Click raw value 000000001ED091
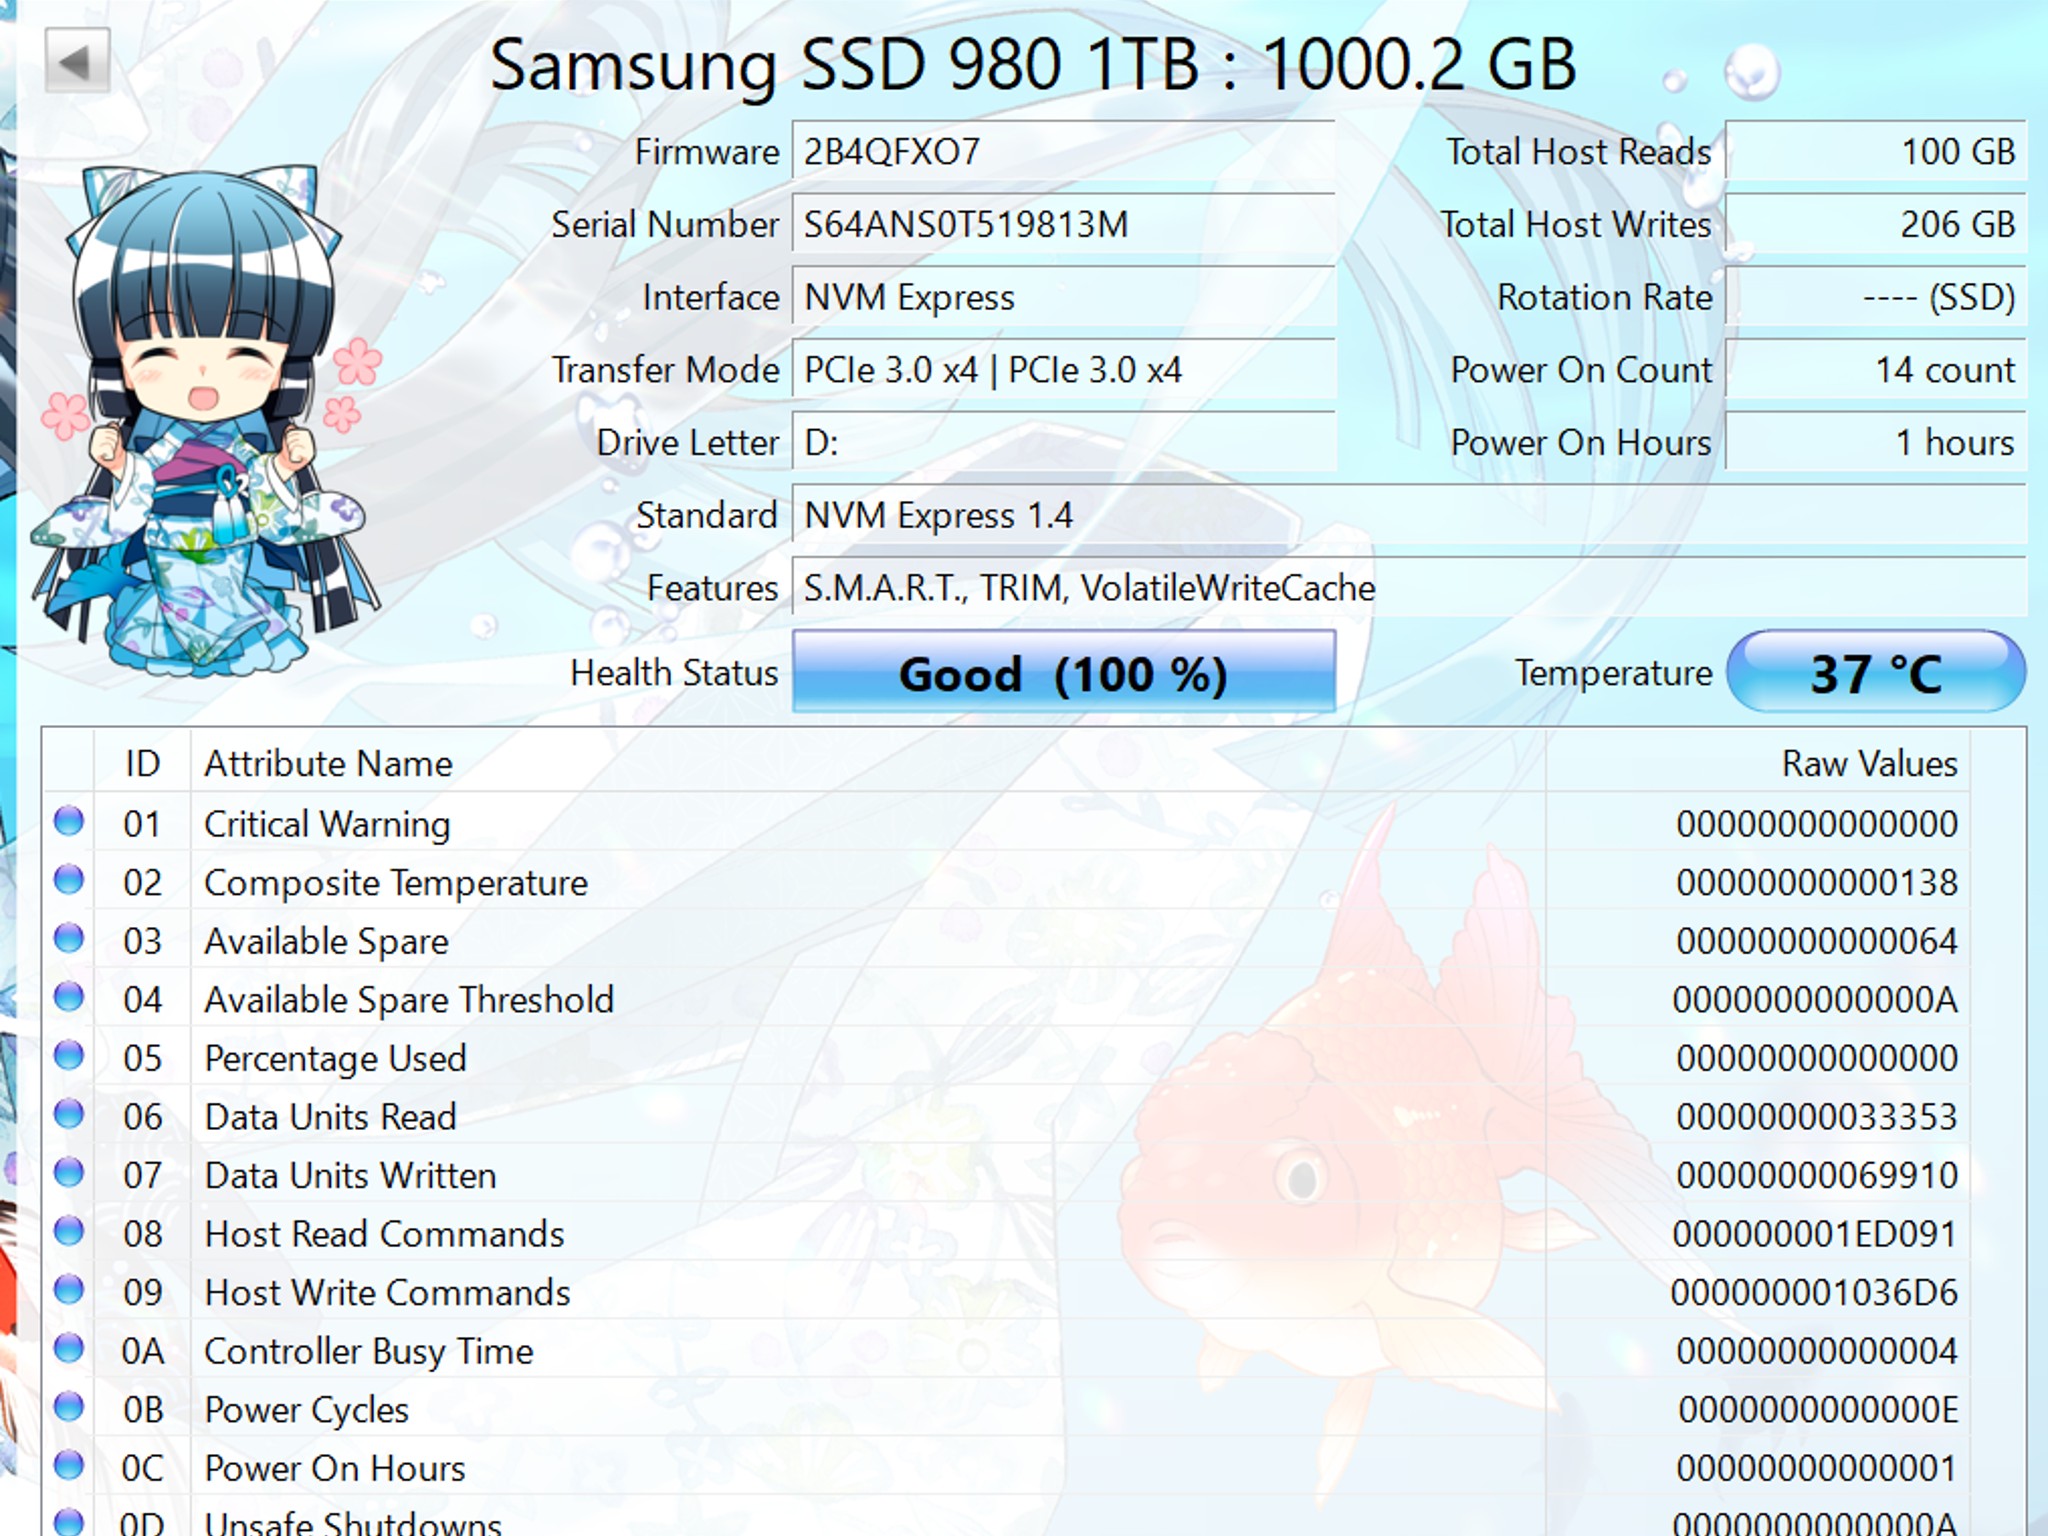Image resolution: width=2048 pixels, height=1536 pixels. click(1814, 1233)
